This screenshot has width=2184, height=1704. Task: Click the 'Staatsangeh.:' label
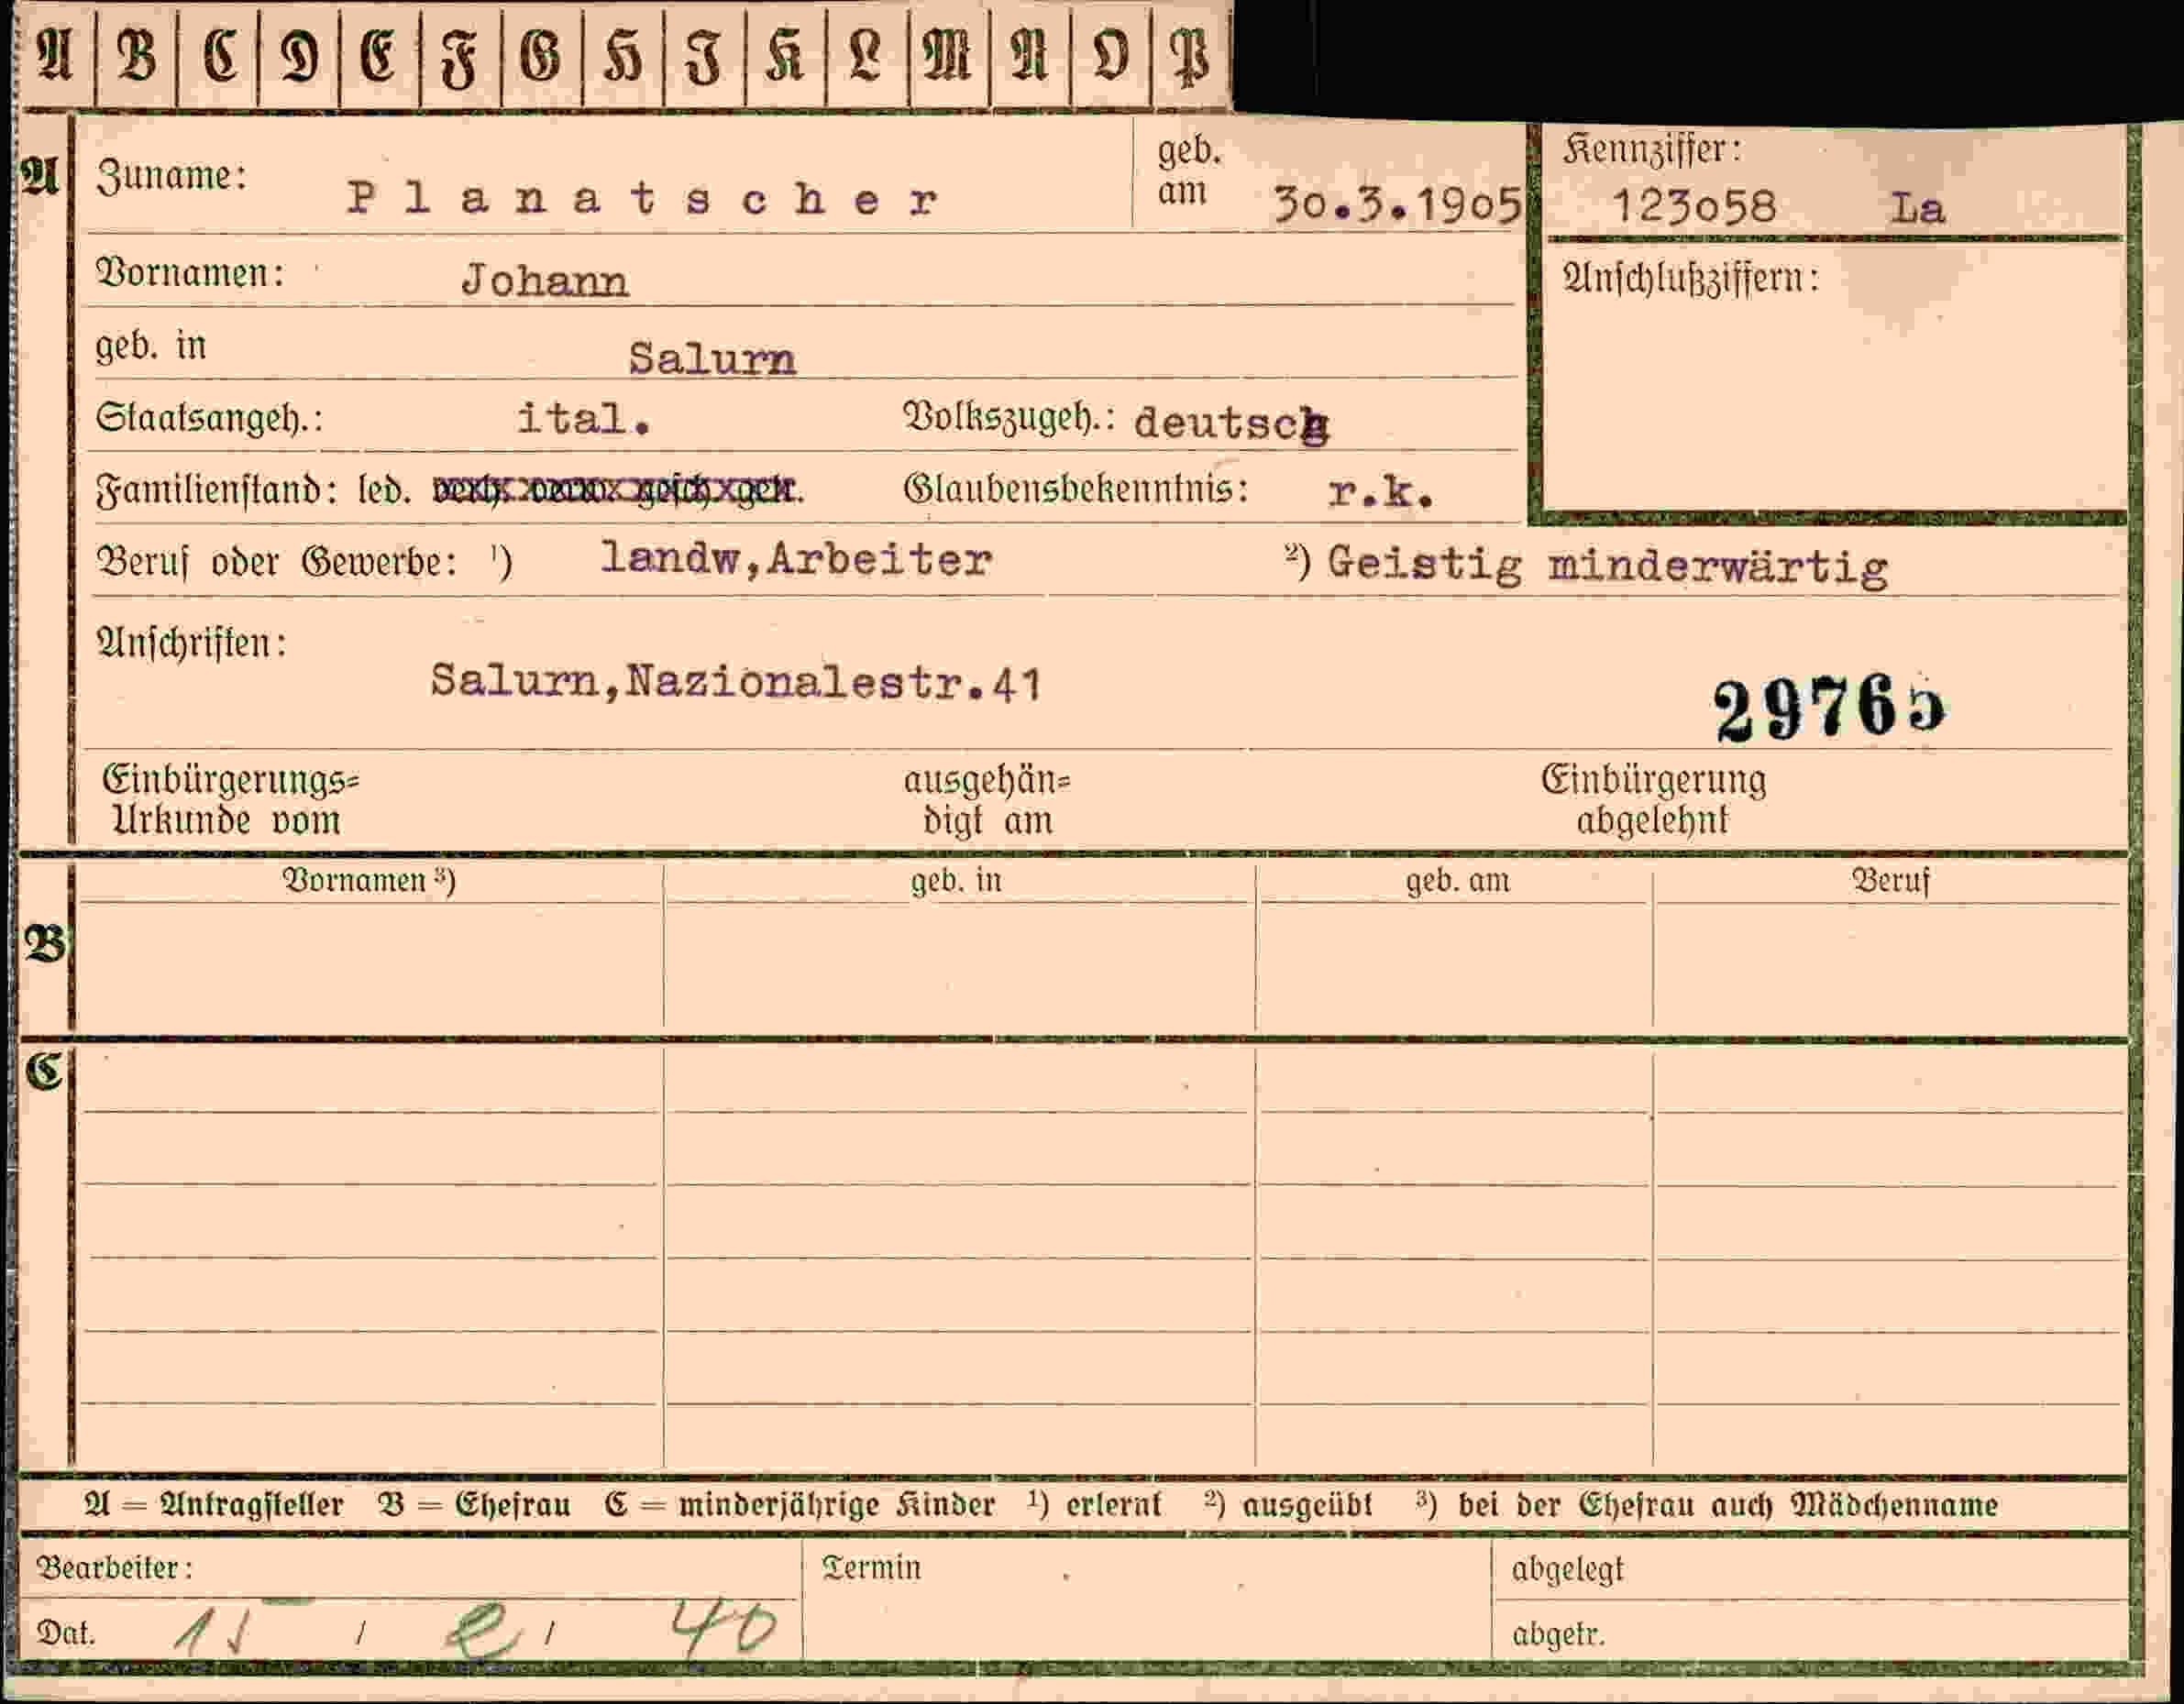click(x=209, y=417)
